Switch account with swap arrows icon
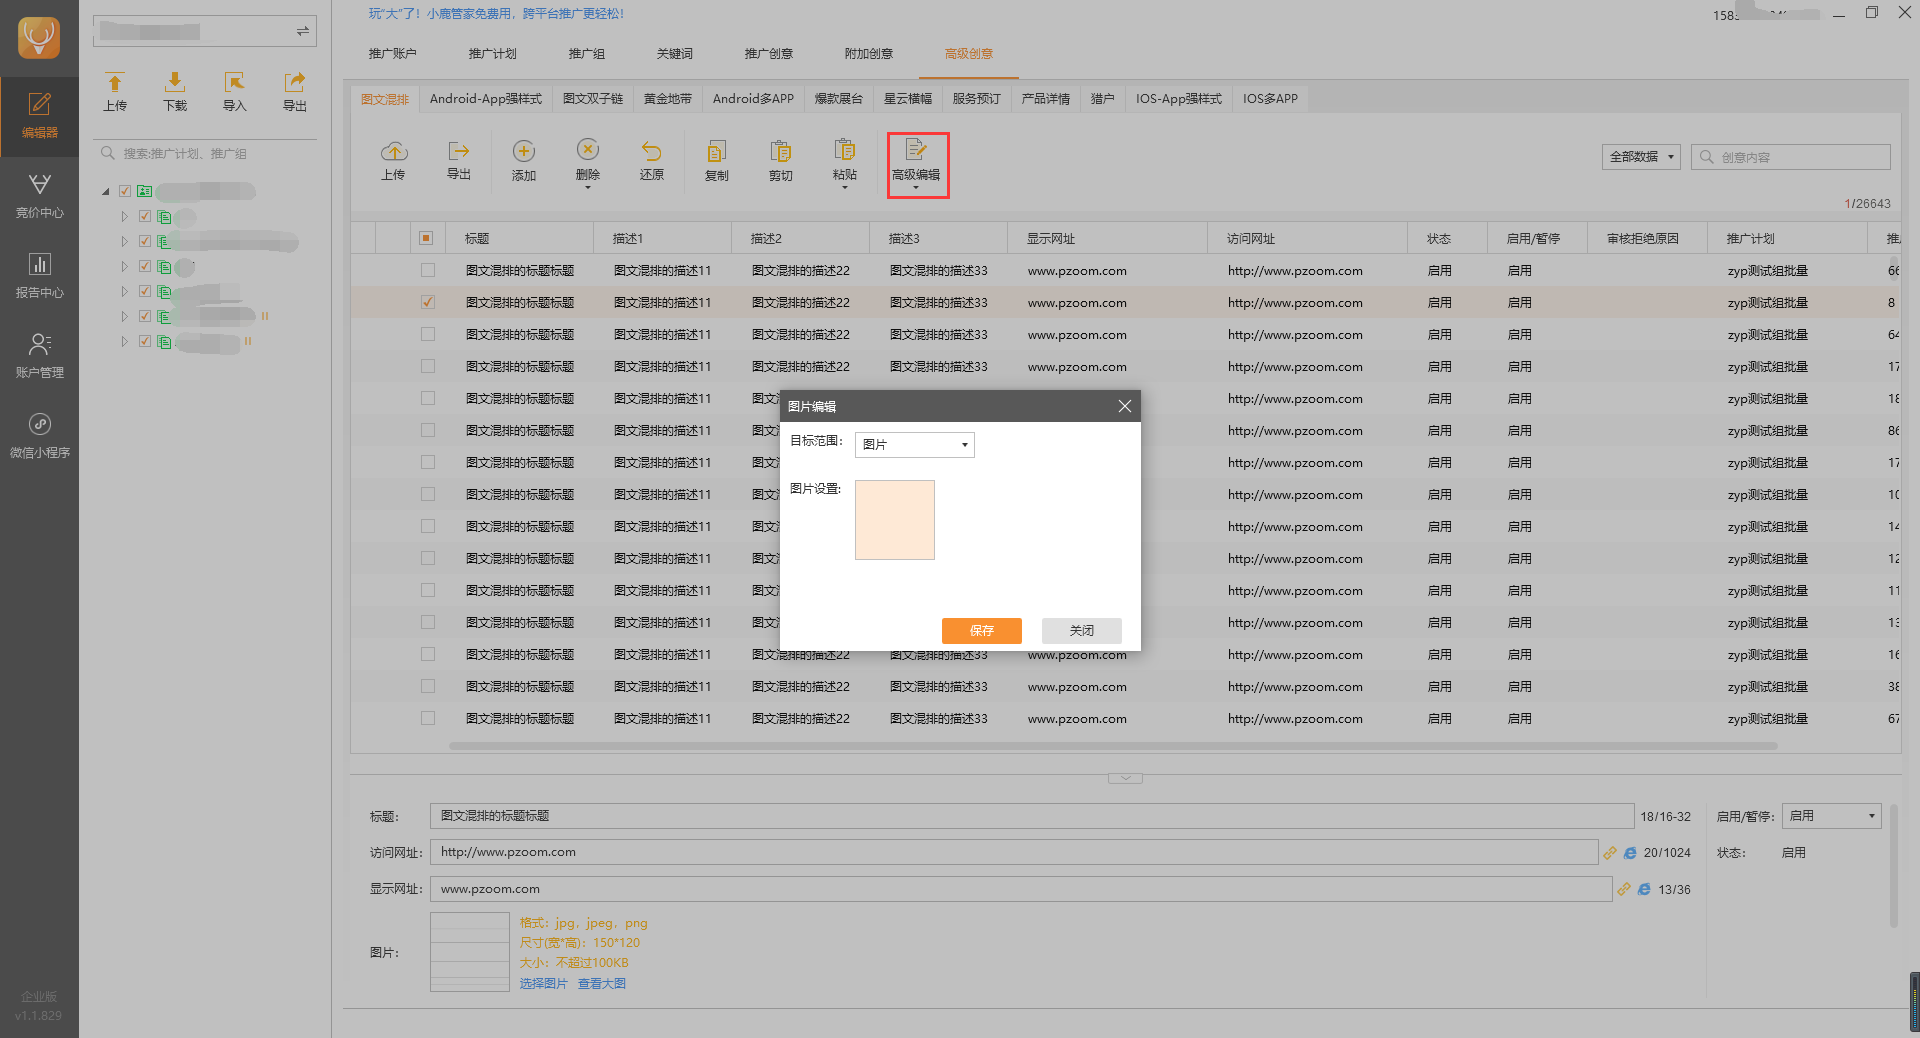1920x1038 pixels. (302, 32)
